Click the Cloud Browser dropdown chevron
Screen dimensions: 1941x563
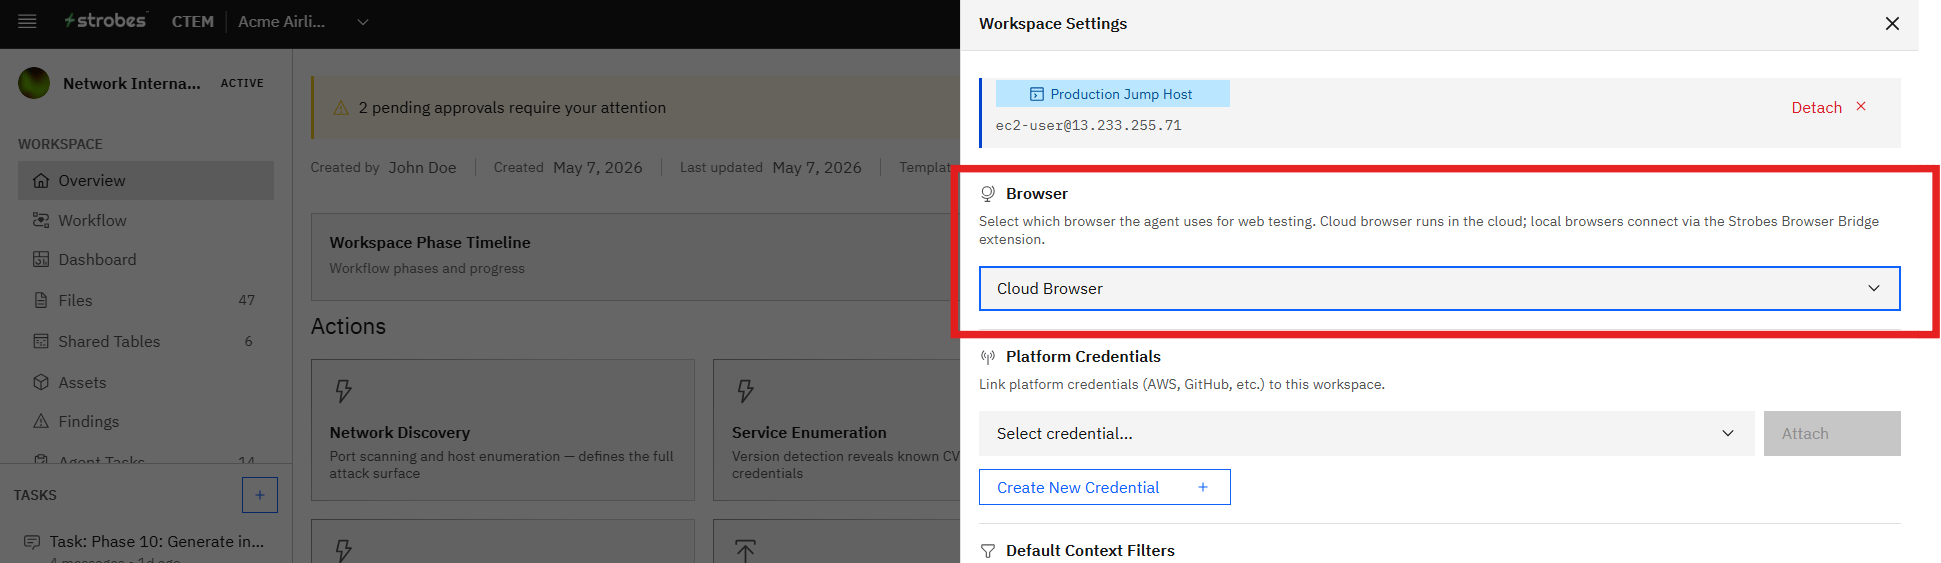click(x=1874, y=288)
